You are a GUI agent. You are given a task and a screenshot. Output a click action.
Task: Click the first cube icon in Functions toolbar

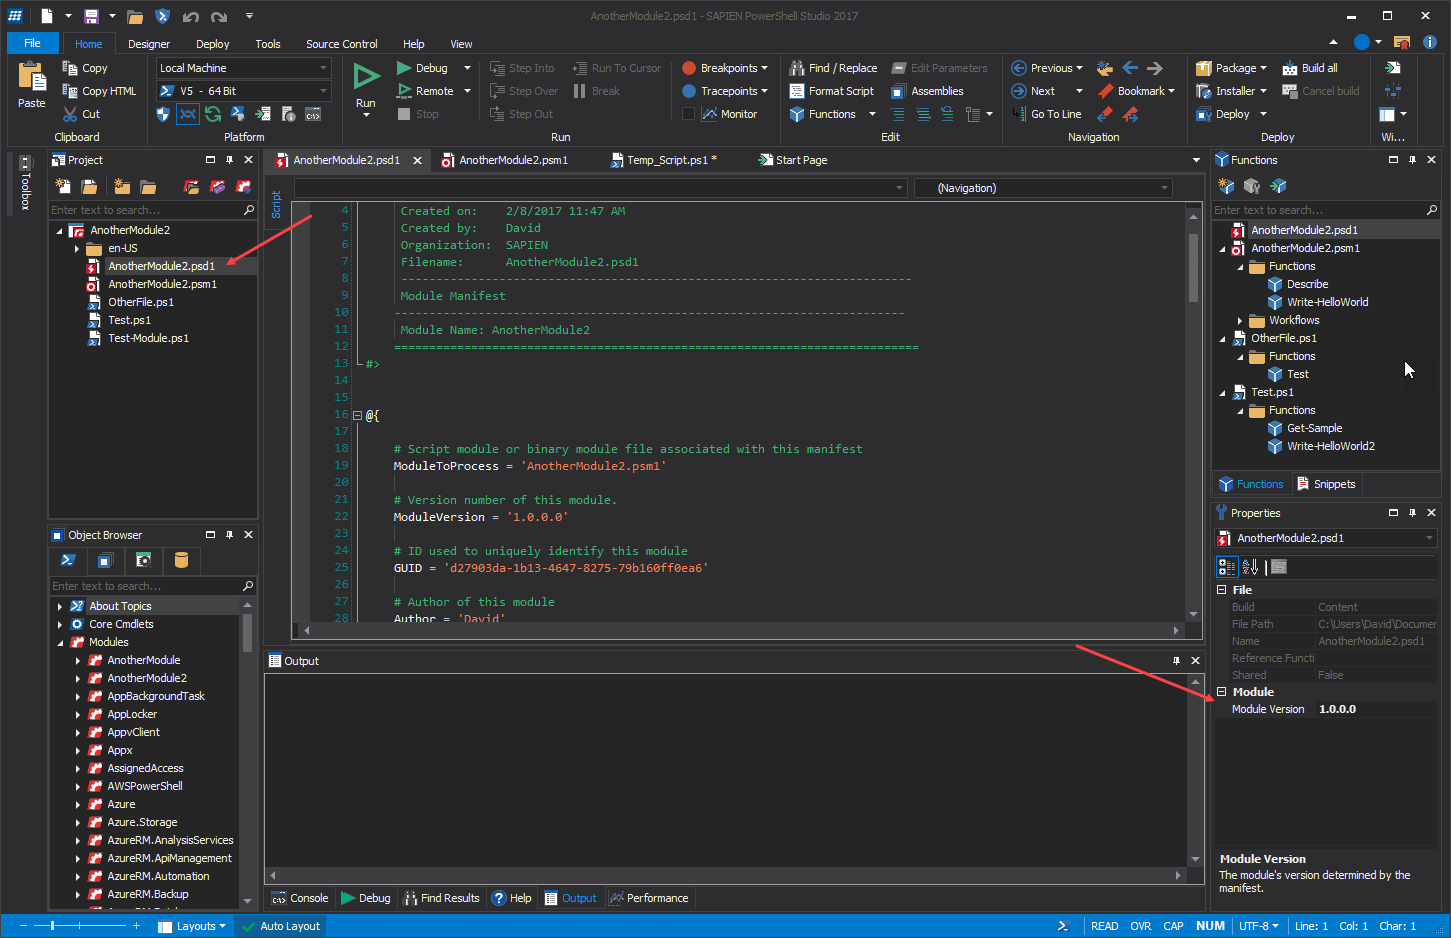pyautogui.click(x=1226, y=186)
